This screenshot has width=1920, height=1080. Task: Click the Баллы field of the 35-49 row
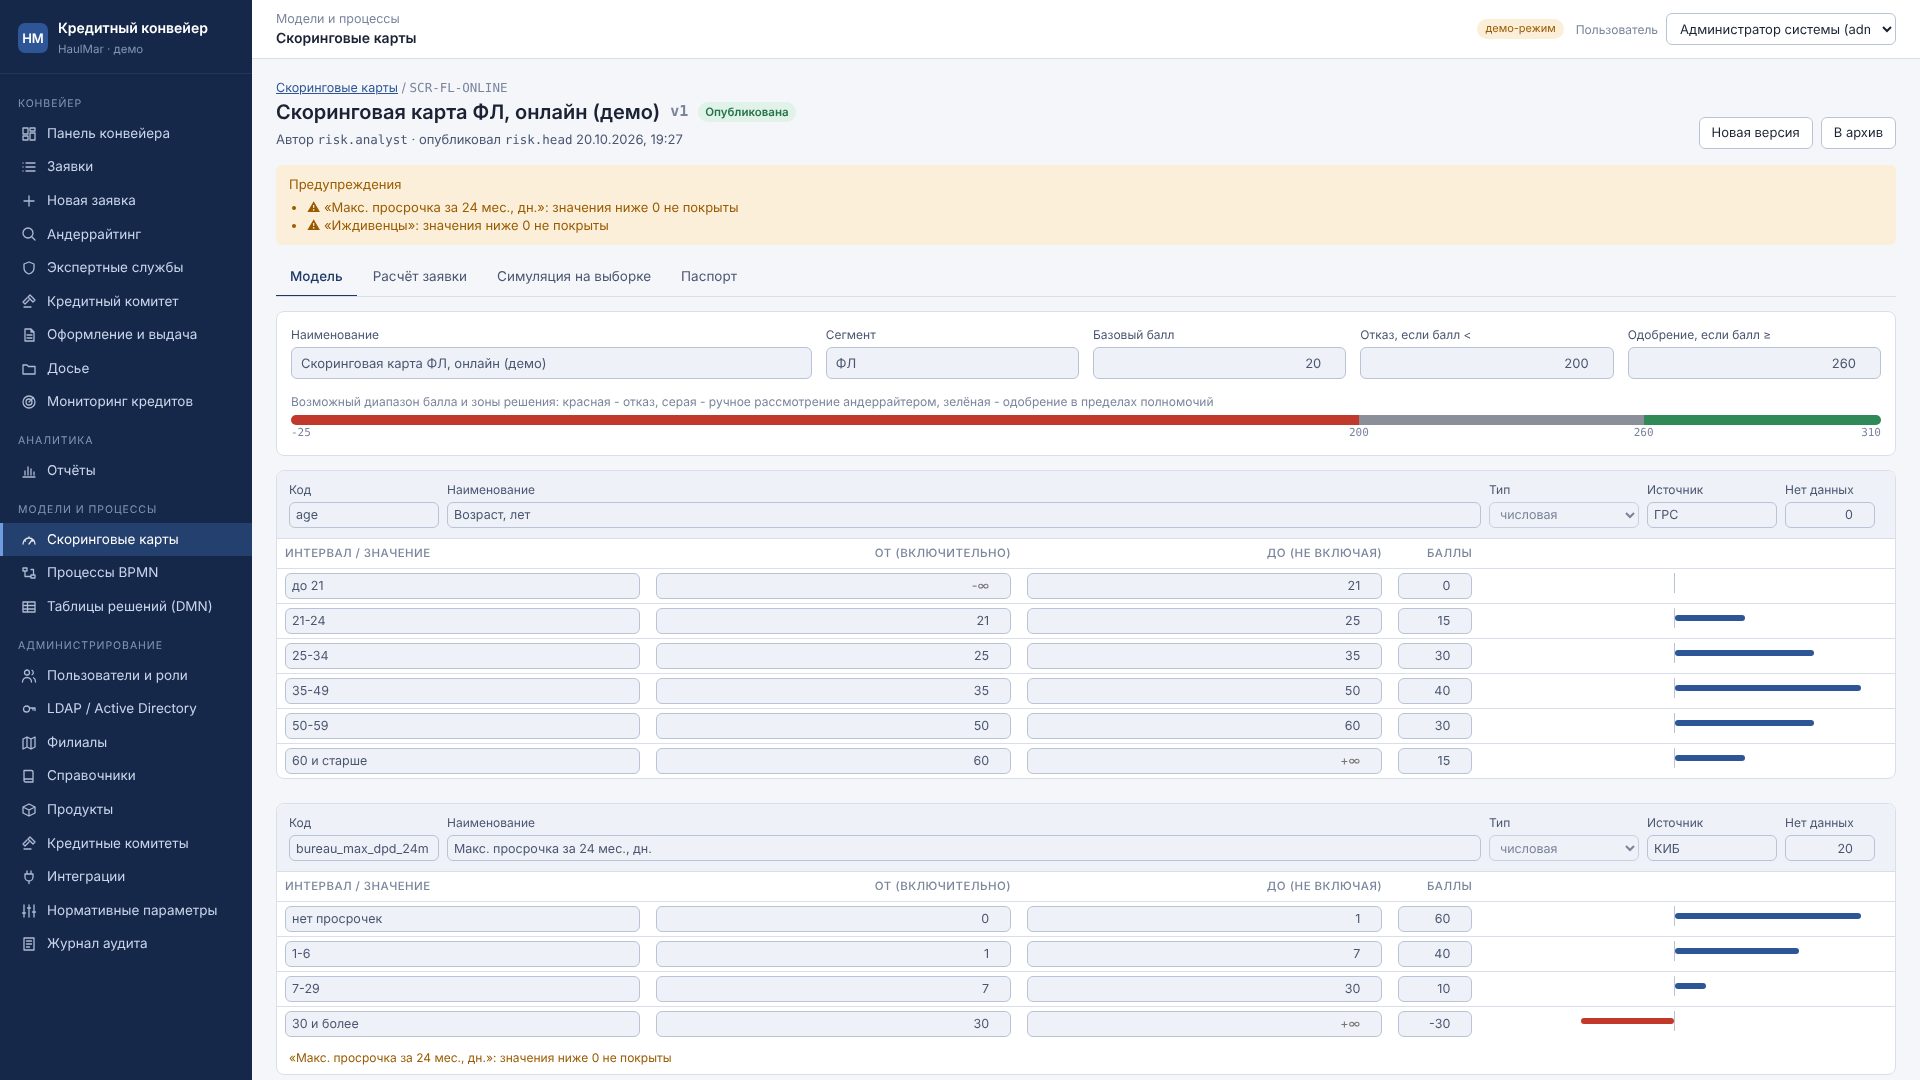(1434, 691)
